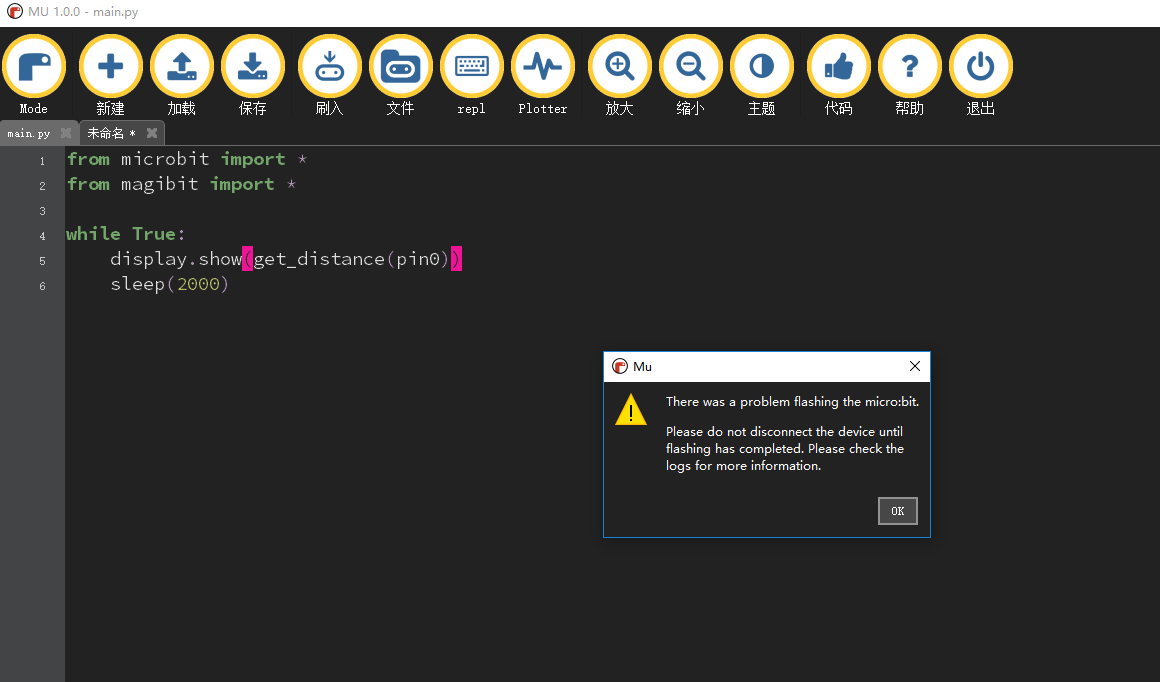Select the Mode icon in the toolbar
The width and height of the screenshot is (1160, 682).
point(34,66)
